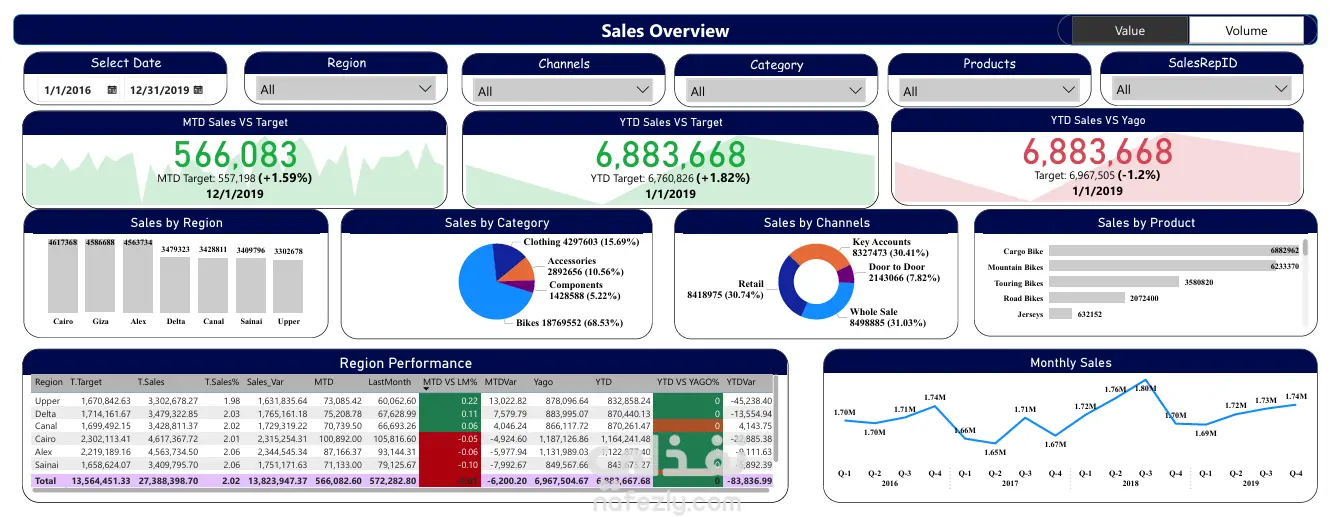This screenshot has height=517, width=1334.
Task: Select the Road Bikes product bar
Action: [1087, 298]
